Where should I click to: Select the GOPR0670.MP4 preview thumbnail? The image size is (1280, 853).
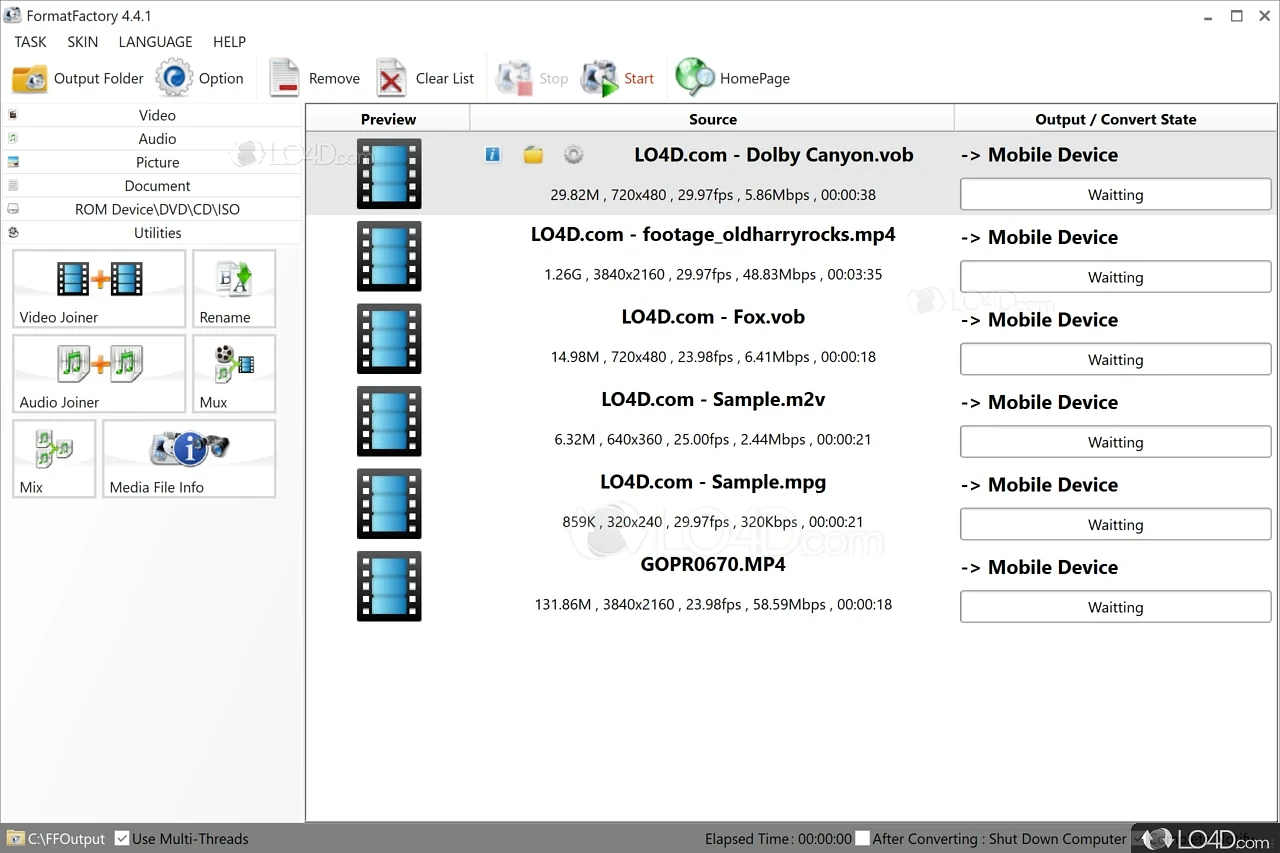(389, 586)
